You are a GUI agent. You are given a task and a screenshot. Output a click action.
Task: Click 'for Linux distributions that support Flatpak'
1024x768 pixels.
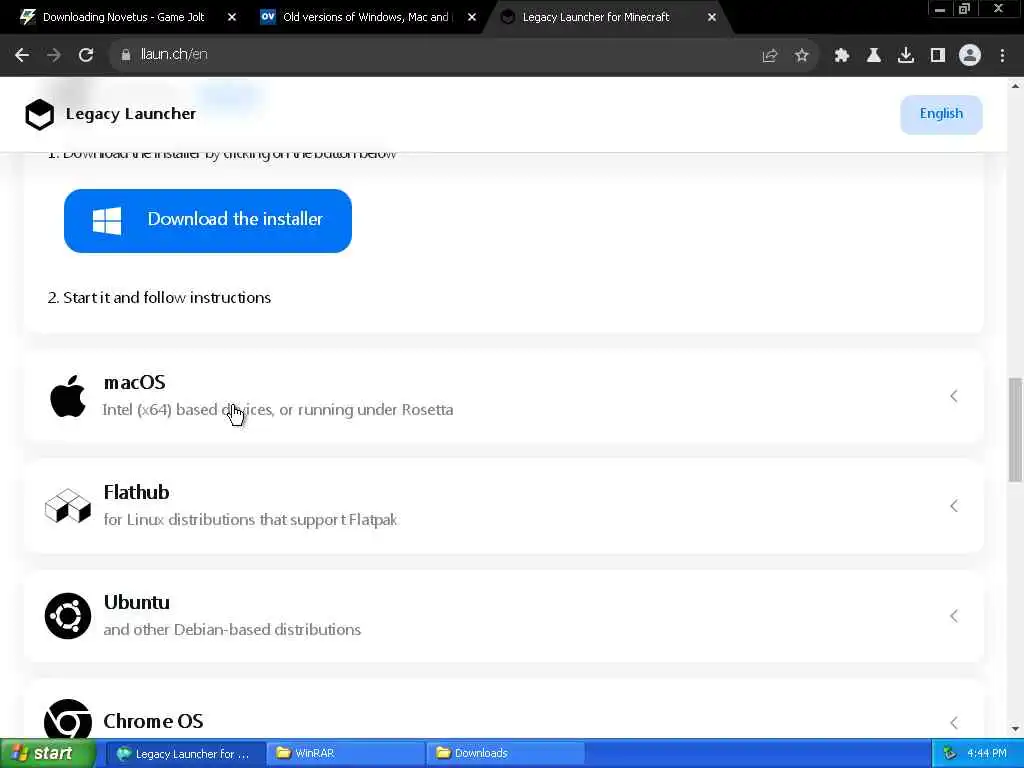click(x=250, y=520)
